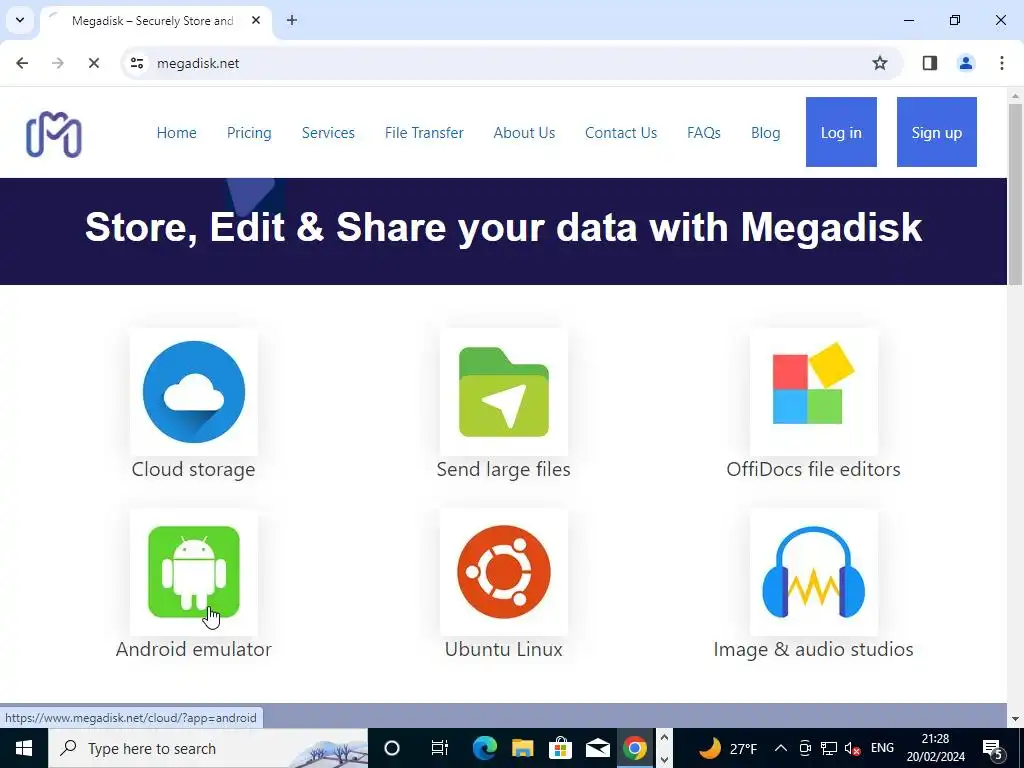Open the Image & audio studios headphones icon

coord(813,572)
